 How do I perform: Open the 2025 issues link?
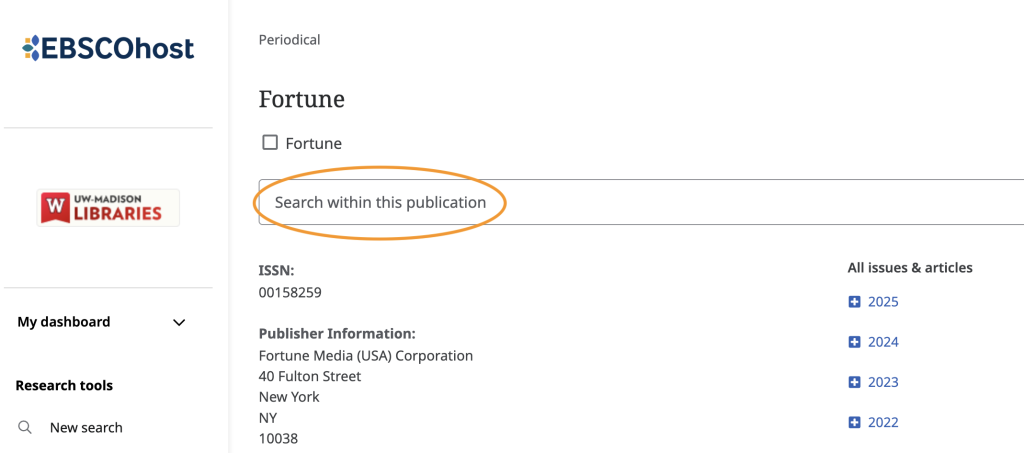point(883,302)
